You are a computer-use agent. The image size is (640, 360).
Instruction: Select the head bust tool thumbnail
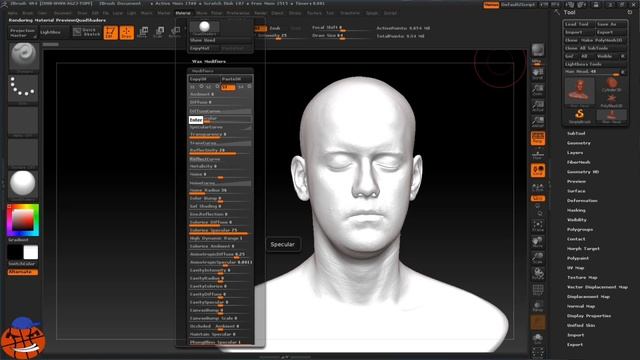[579, 92]
